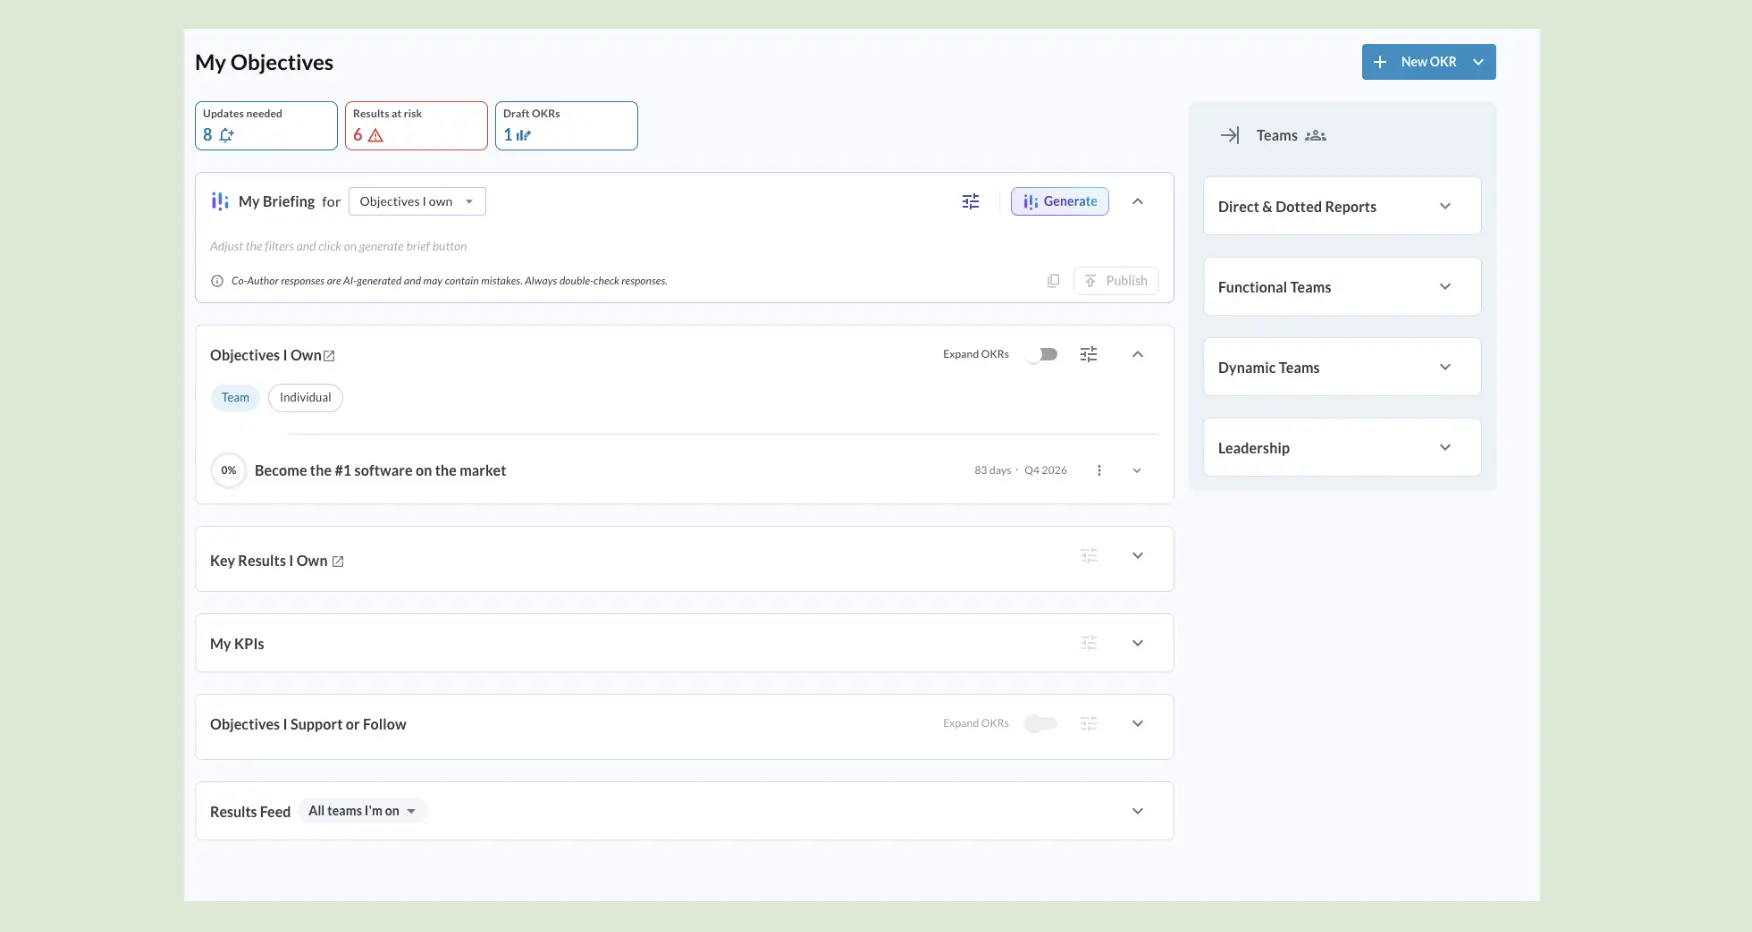
Task: Click the Generate brief button
Action: pos(1060,202)
